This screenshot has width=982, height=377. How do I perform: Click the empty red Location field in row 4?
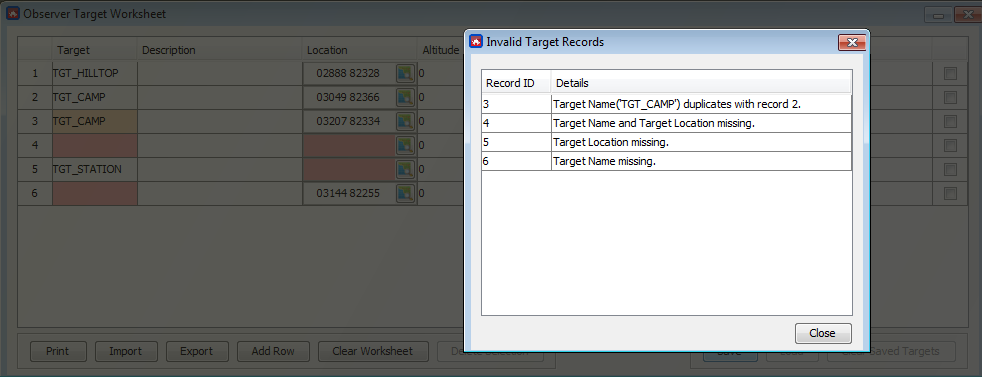point(349,145)
